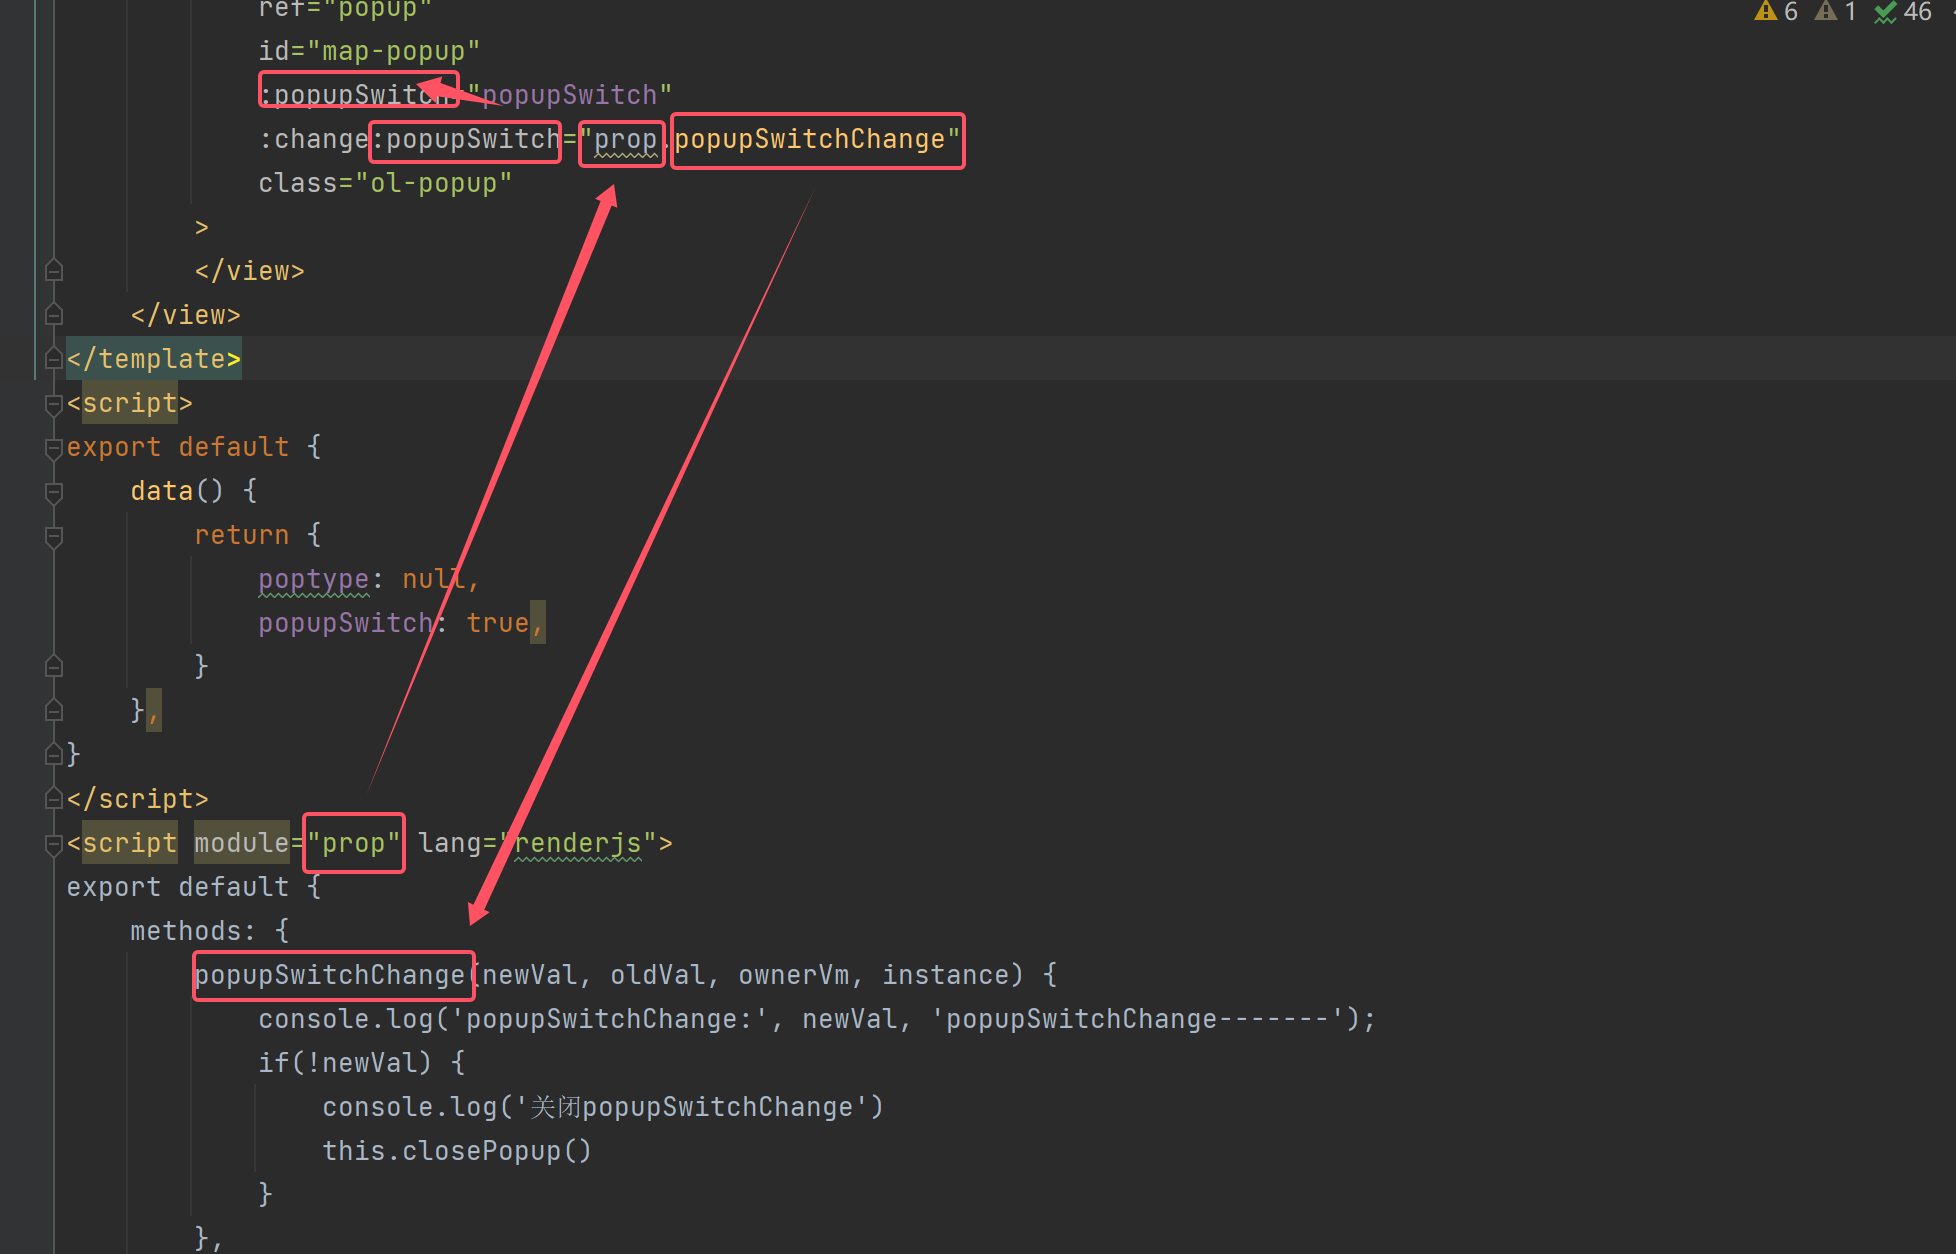Click the green typo checkmark showing 46
This screenshot has width=1956, height=1254.
pos(1886,12)
